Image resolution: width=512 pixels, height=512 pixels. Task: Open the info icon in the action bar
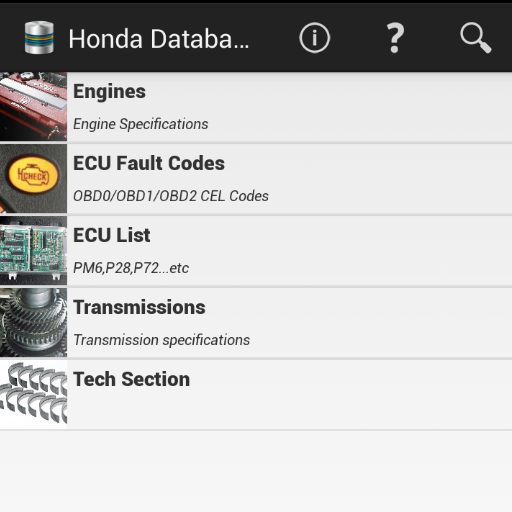click(314, 38)
